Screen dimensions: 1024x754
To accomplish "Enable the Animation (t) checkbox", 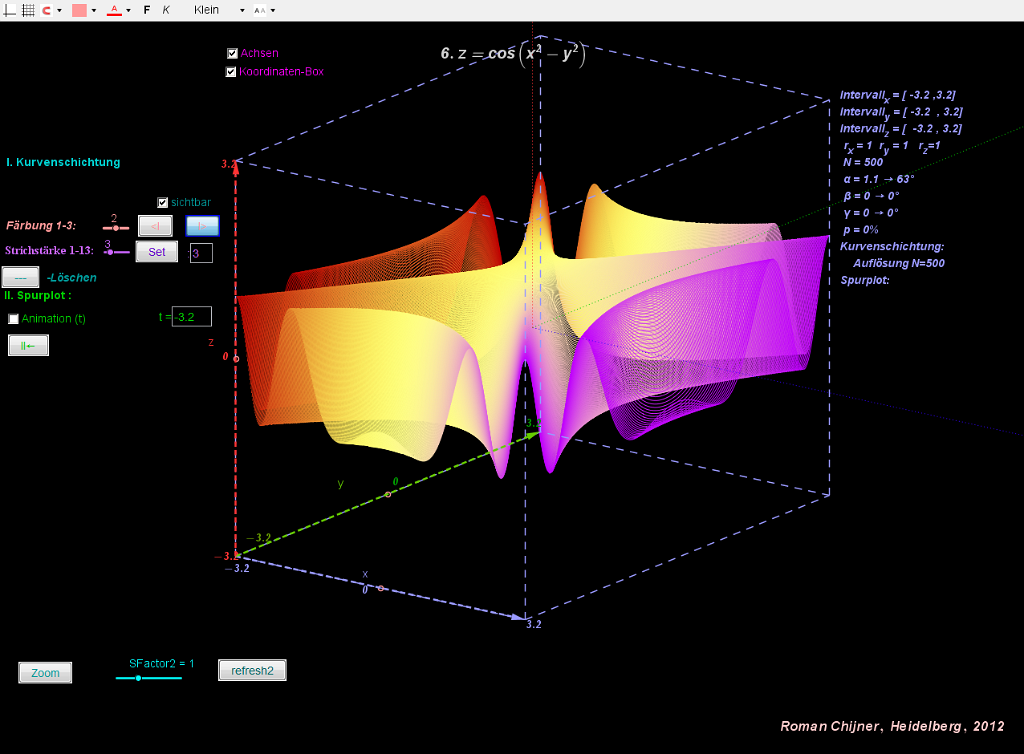I will [x=13, y=319].
